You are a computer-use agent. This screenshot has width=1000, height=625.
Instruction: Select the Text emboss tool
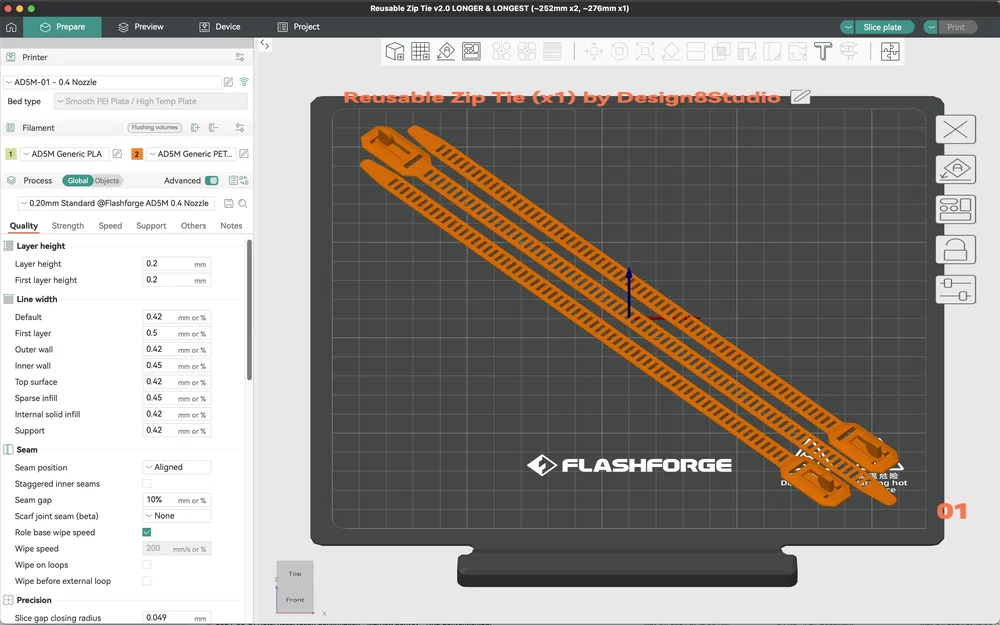tap(823, 51)
